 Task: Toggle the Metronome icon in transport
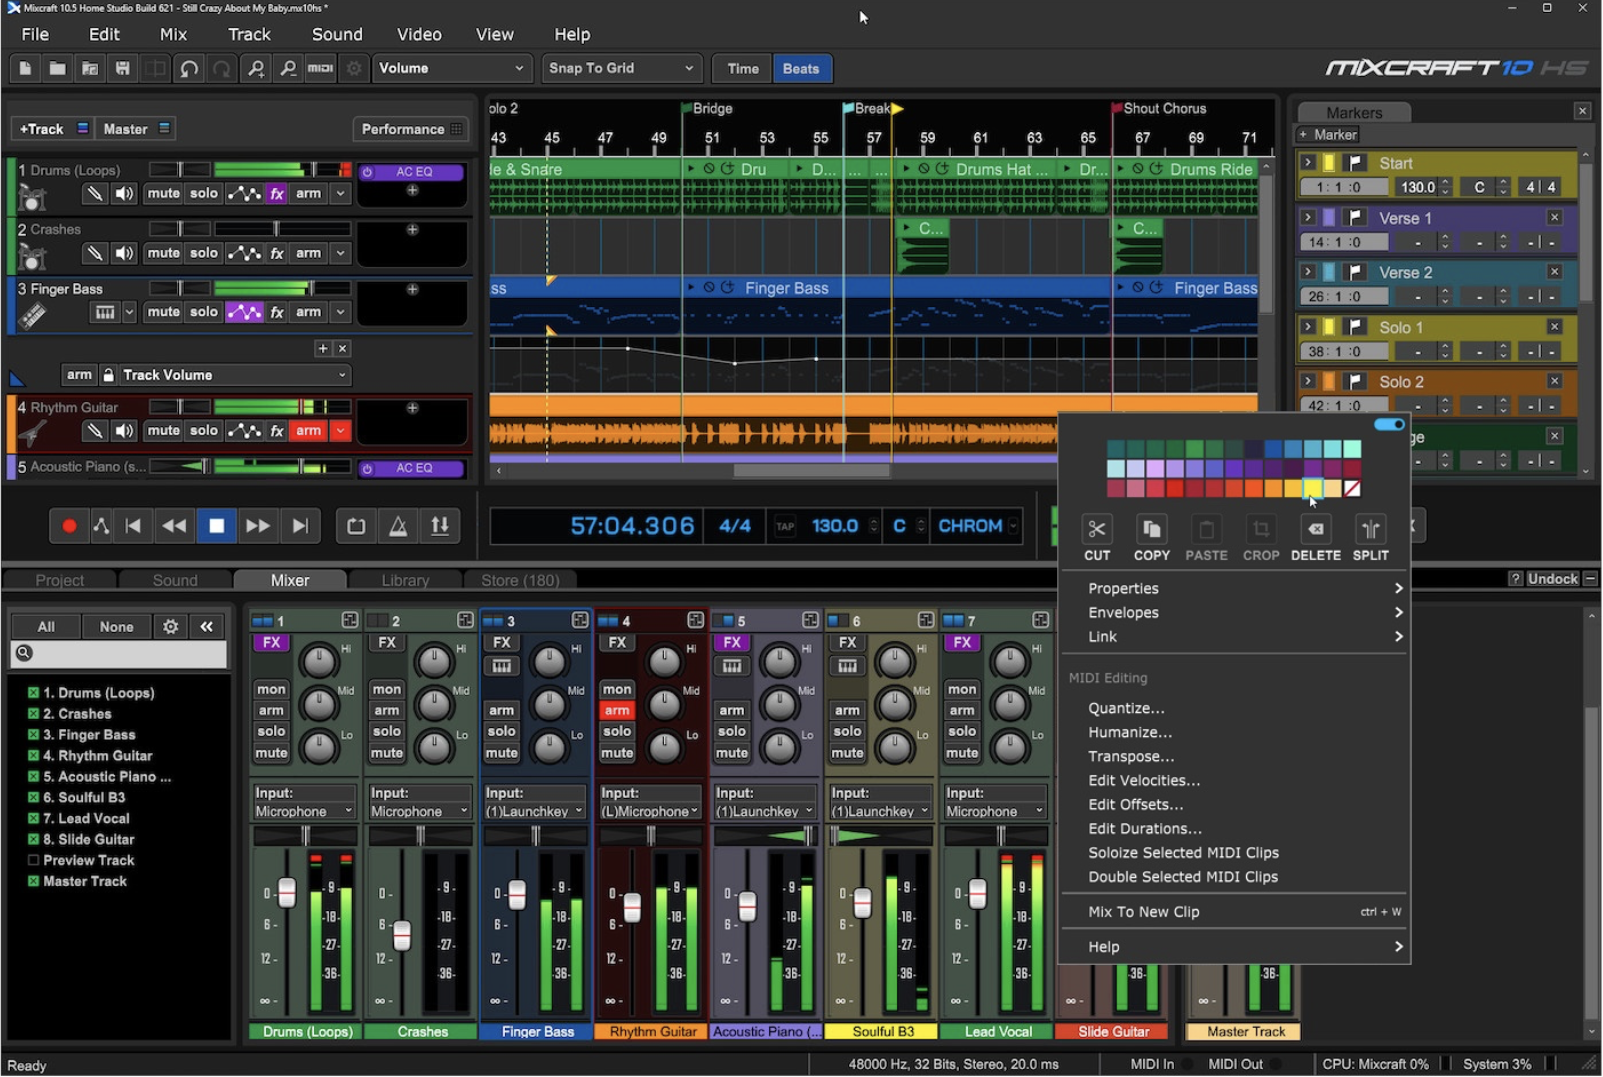[398, 526]
